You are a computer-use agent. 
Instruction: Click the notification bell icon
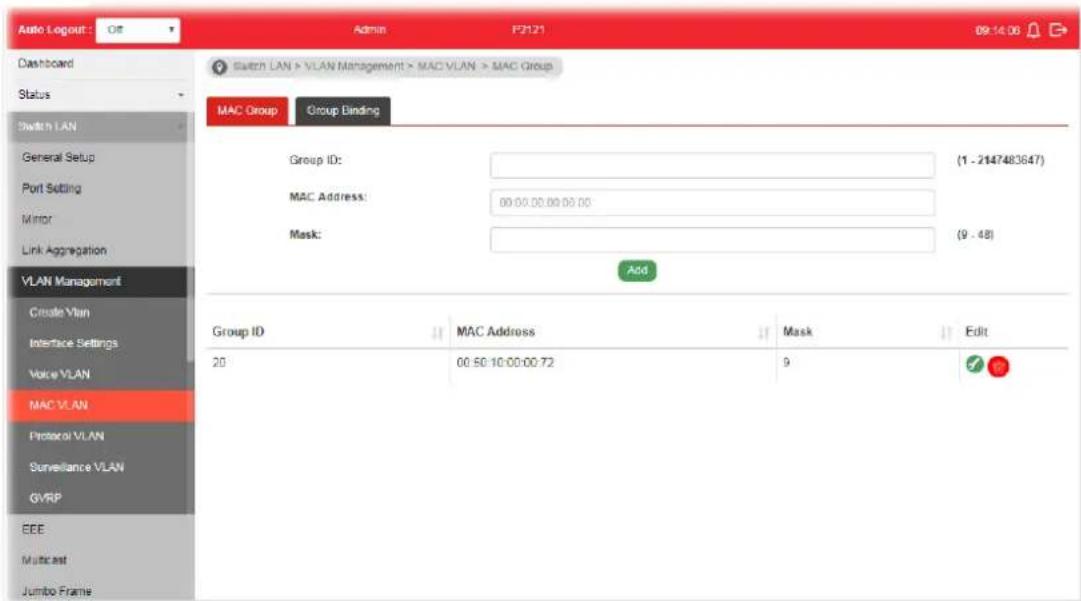(1033, 30)
